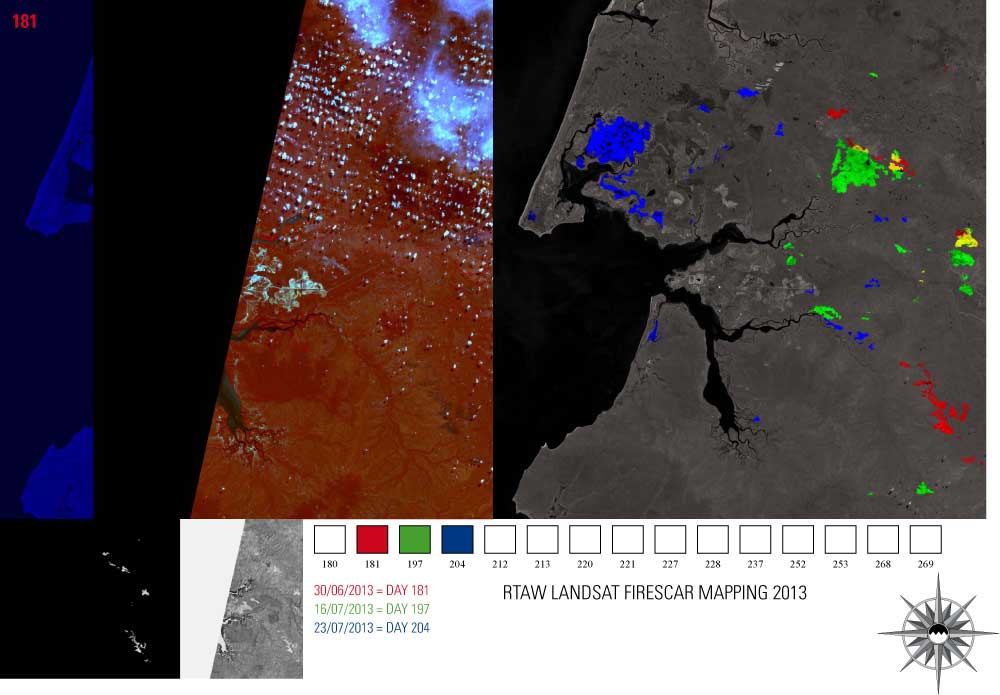Check the empty day 227 legend box
The height and width of the screenshot is (695, 1000).
pyautogui.click(x=670, y=540)
